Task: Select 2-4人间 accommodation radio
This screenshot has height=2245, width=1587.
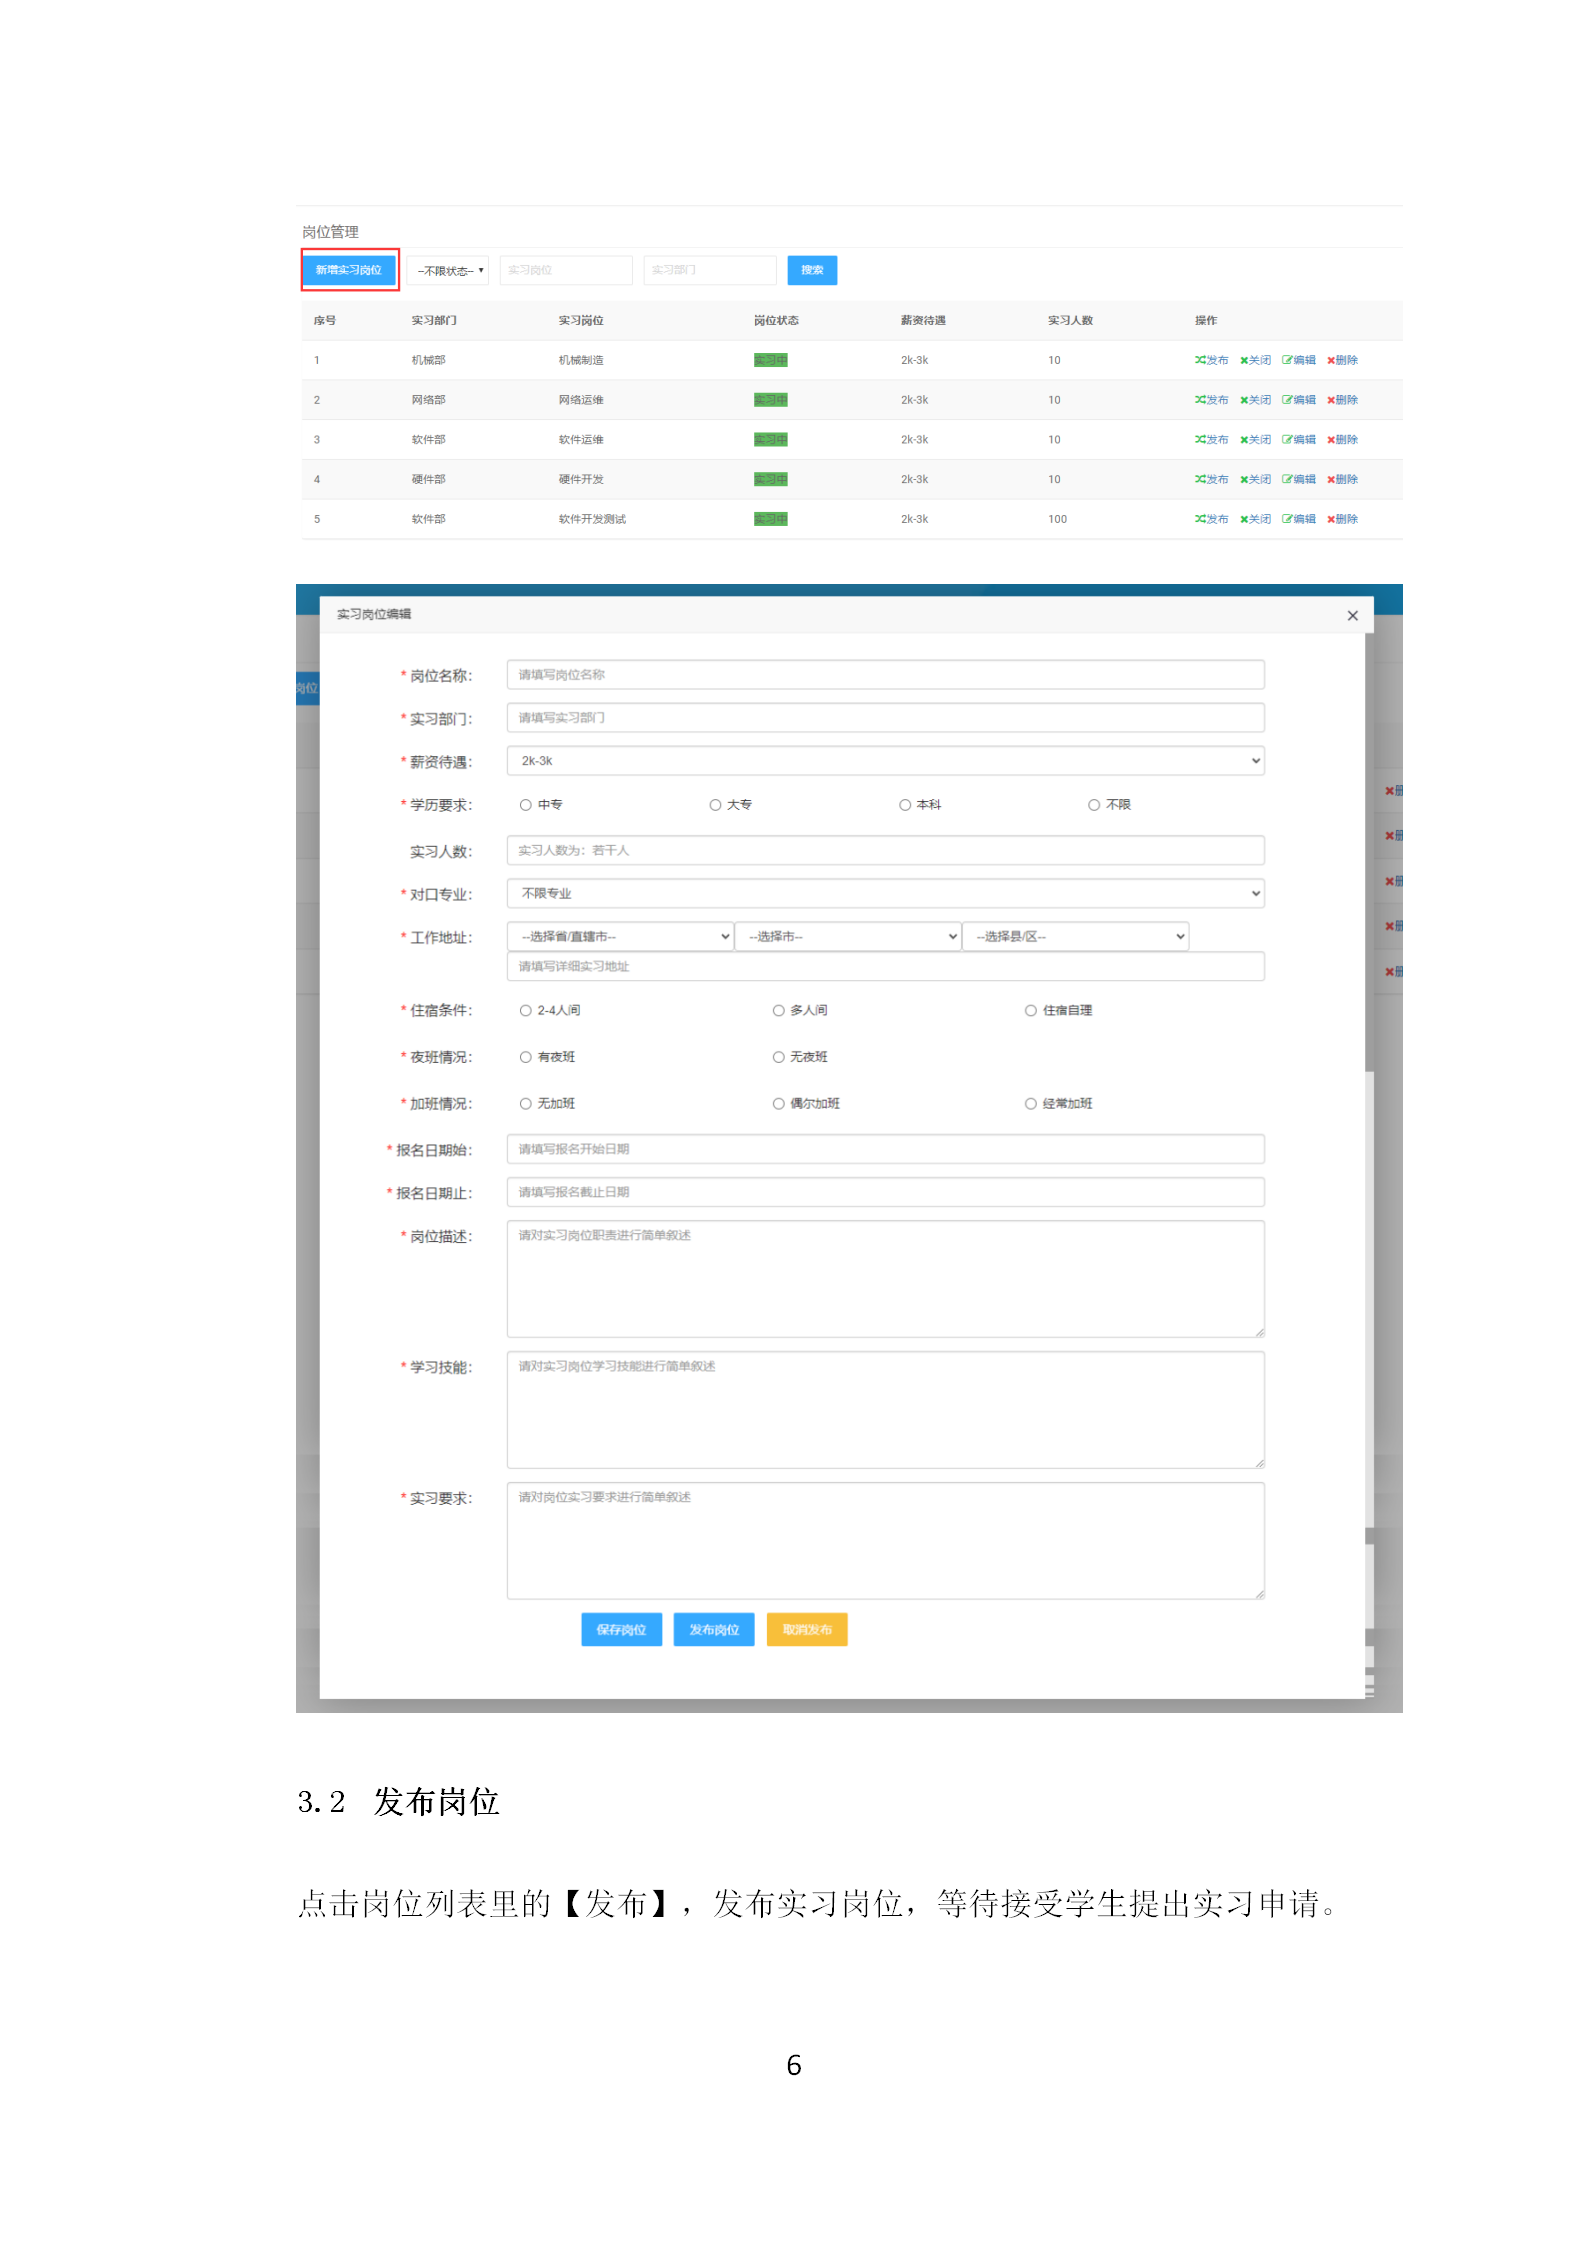Action: [525, 1011]
